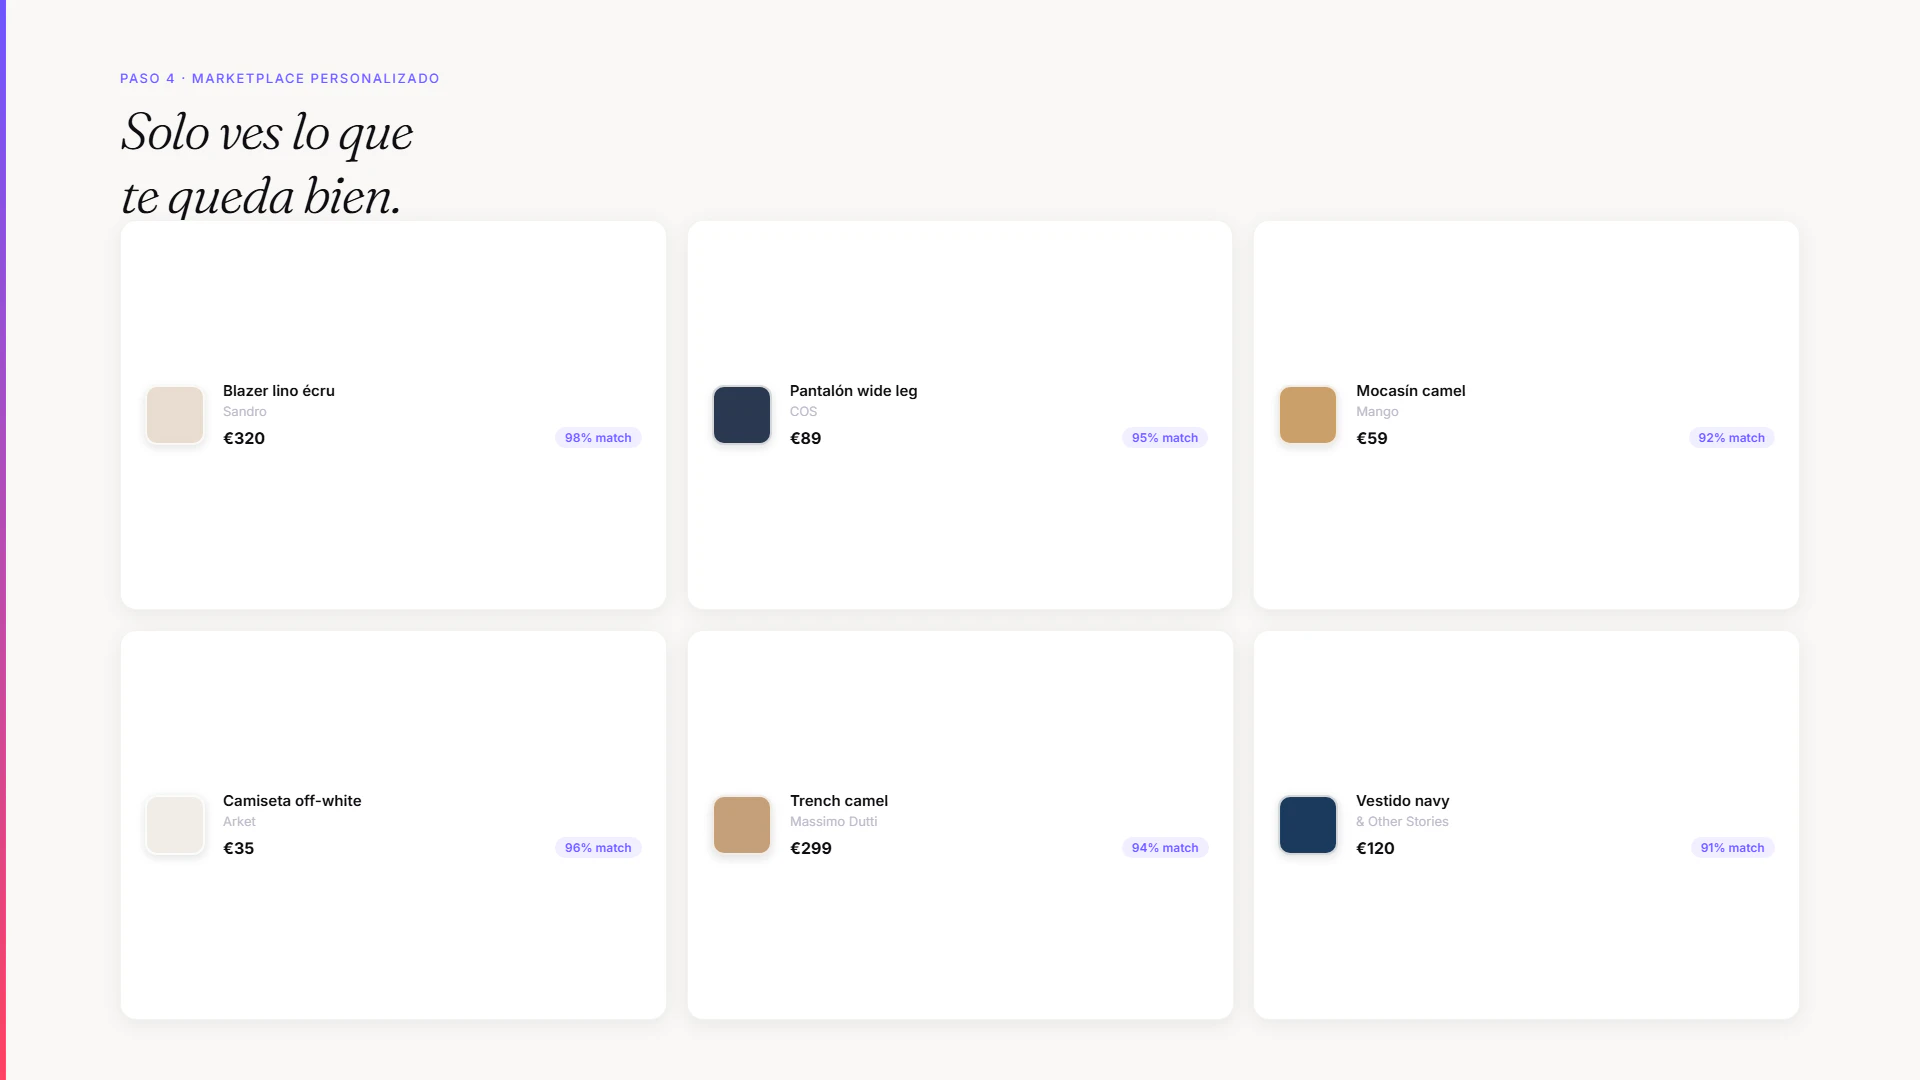Open the Camiseta off-white product title
This screenshot has height=1080, width=1920.
tap(292, 801)
